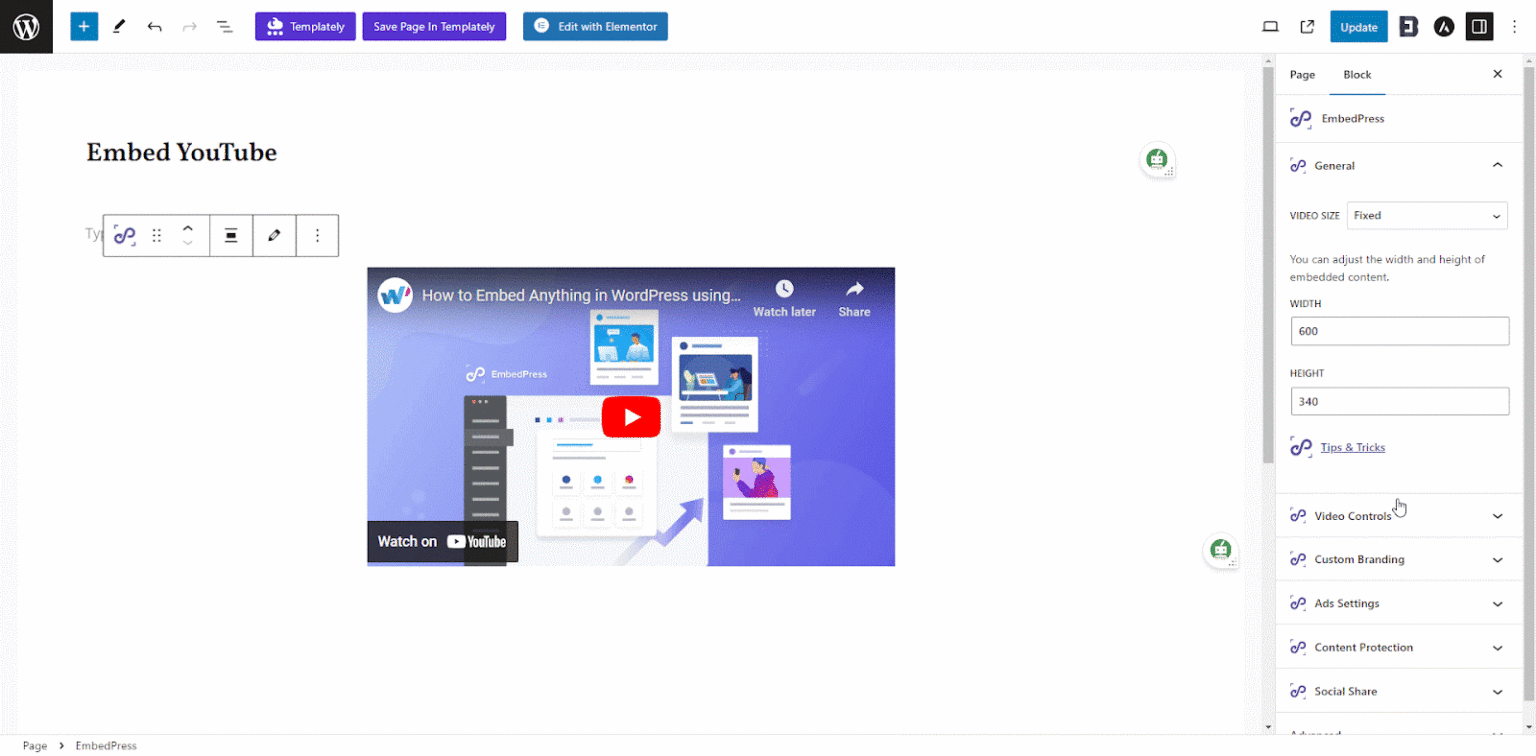Open the block inserter with the plus icon
This screenshot has width=1536, height=756.
tap(84, 26)
